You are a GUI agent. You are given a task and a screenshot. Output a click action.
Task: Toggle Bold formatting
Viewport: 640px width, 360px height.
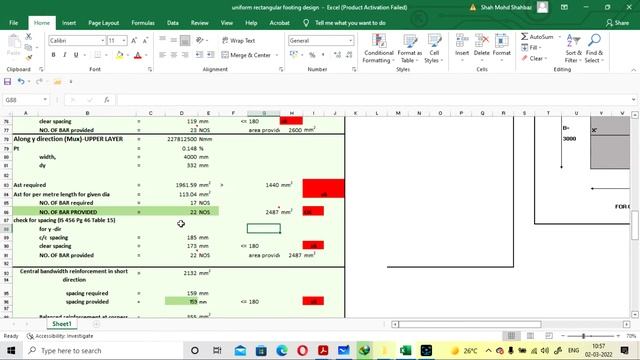[x=53, y=55]
